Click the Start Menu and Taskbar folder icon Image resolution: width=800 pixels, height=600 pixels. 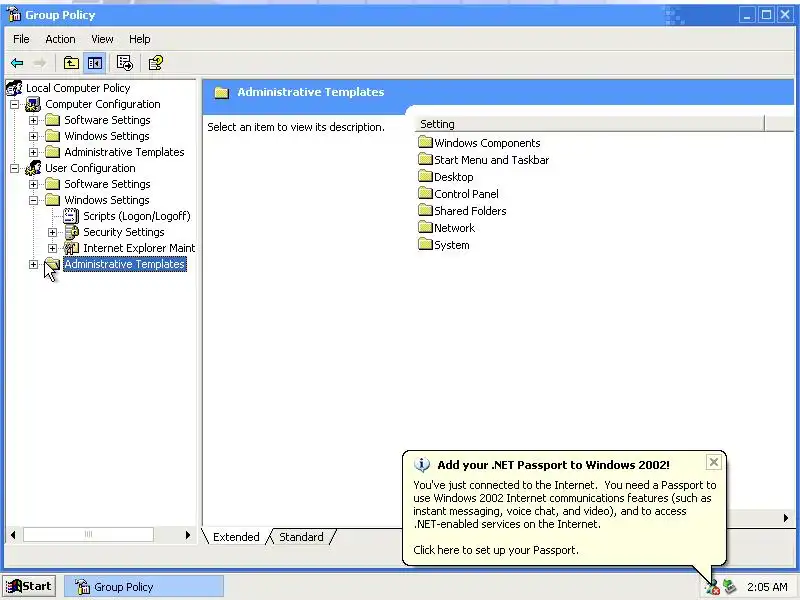coord(425,159)
